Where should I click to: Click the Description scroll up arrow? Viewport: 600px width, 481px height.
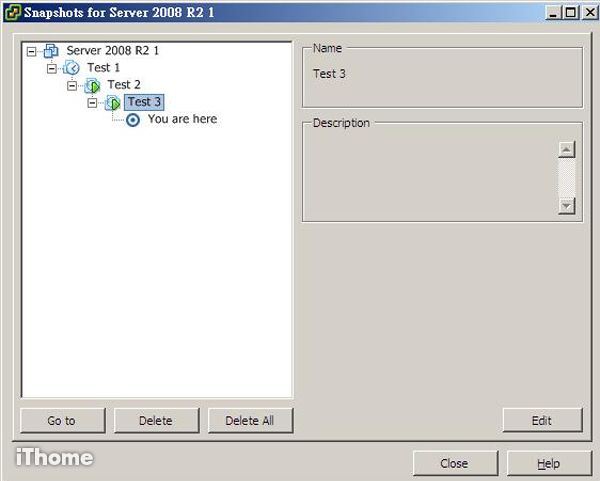(x=567, y=150)
